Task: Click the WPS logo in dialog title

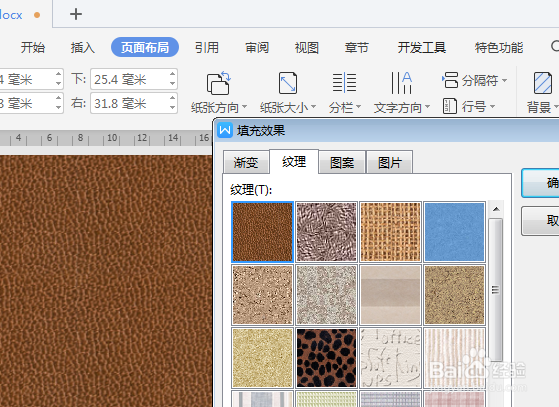Action: click(x=225, y=130)
